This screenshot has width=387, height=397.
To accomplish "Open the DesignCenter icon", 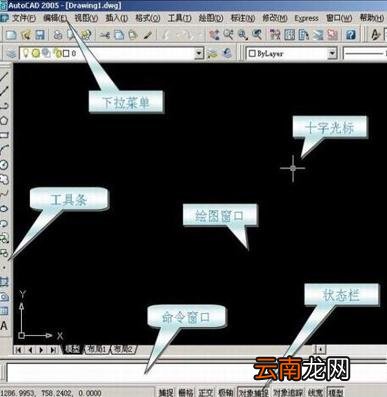I will (289, 35).
